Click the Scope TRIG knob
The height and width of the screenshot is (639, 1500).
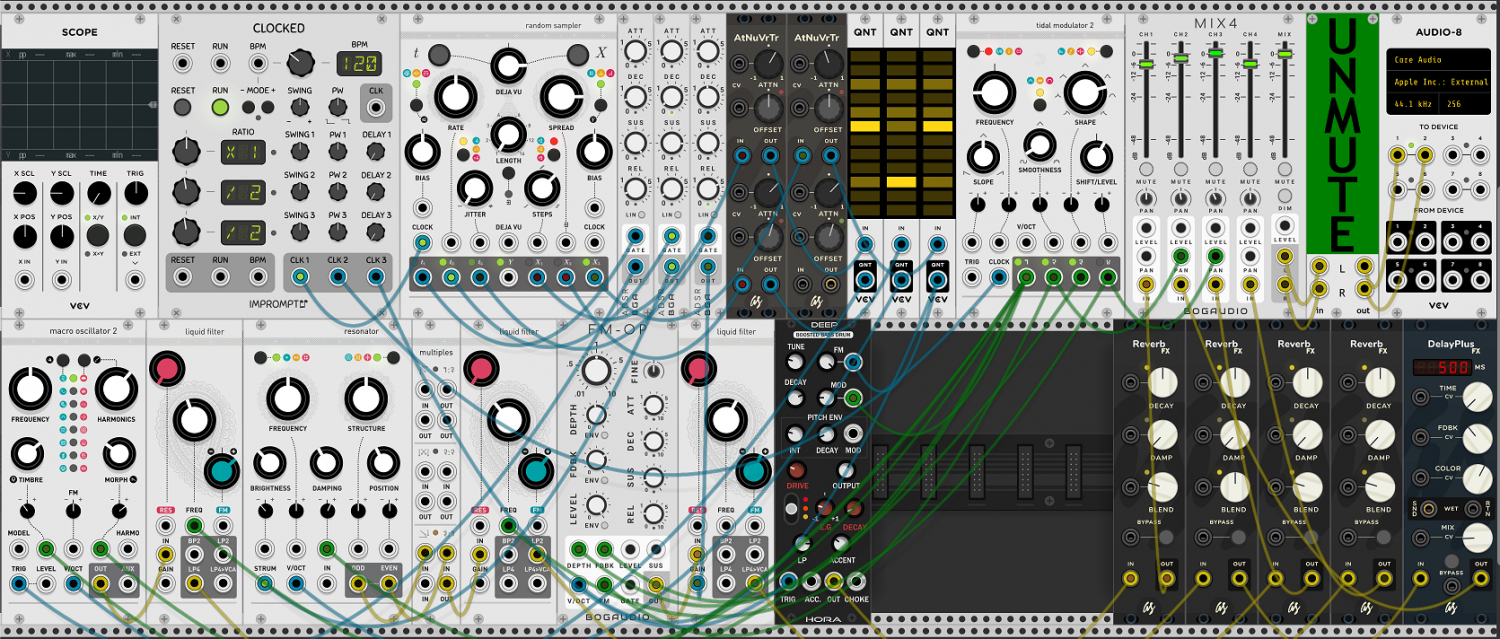click(x=134, y=194)
